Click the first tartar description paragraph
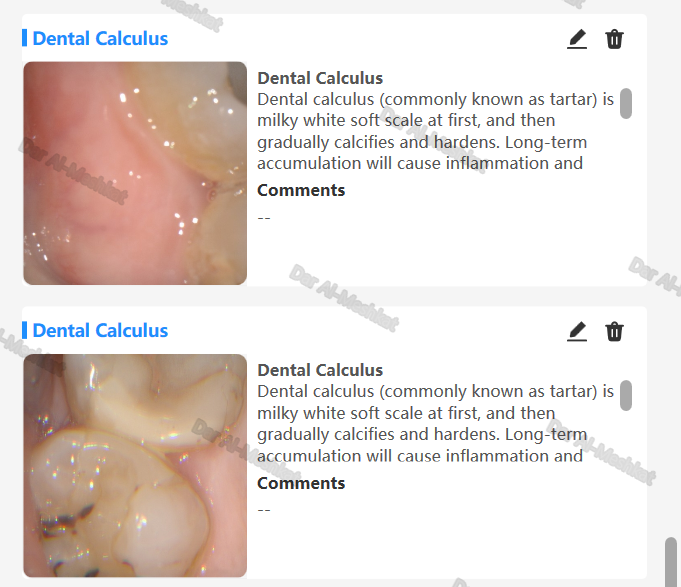681x587 pixels. click(x=435, y=131)
